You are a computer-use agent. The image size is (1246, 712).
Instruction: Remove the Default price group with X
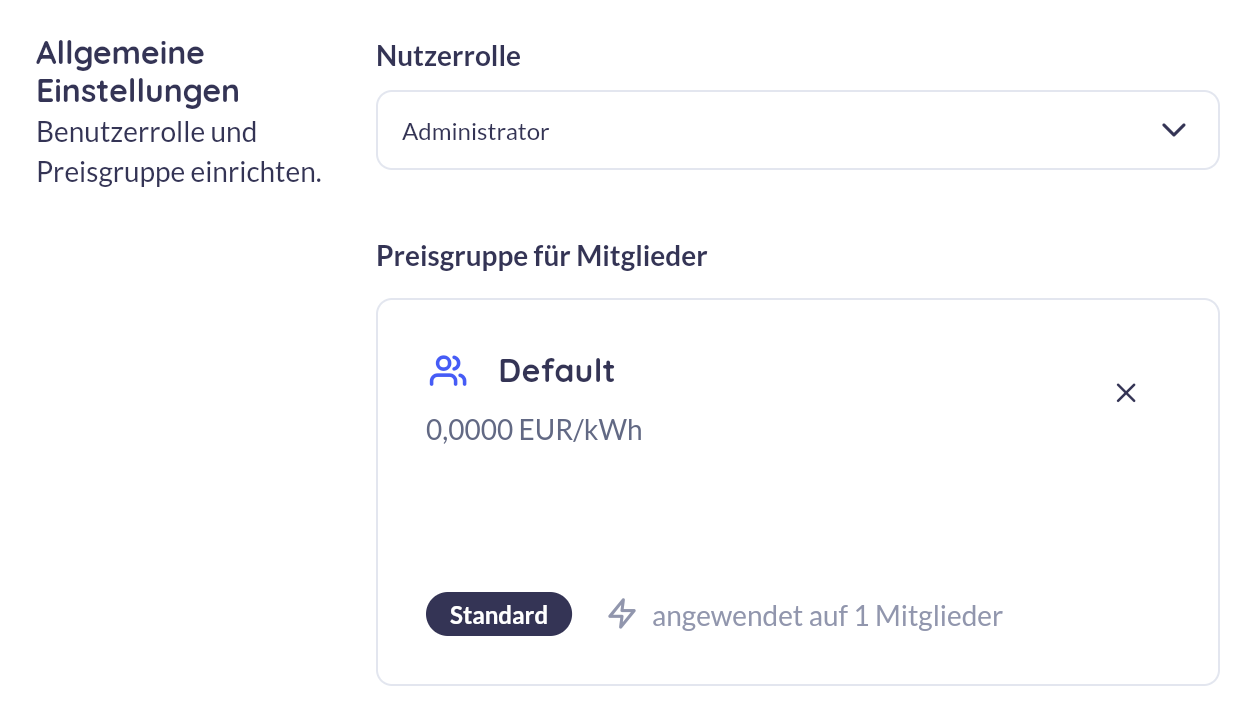1126,393
